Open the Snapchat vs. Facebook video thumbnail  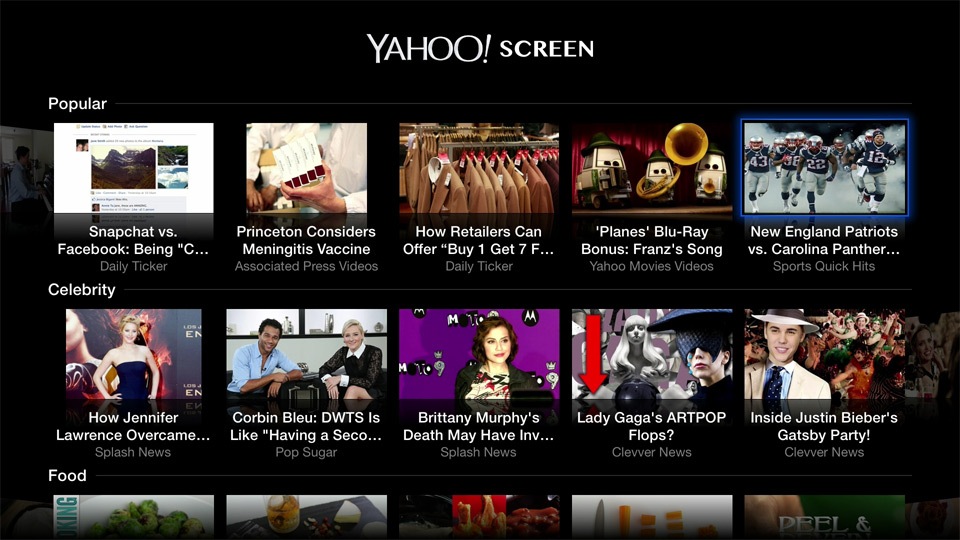click(133, 168)
